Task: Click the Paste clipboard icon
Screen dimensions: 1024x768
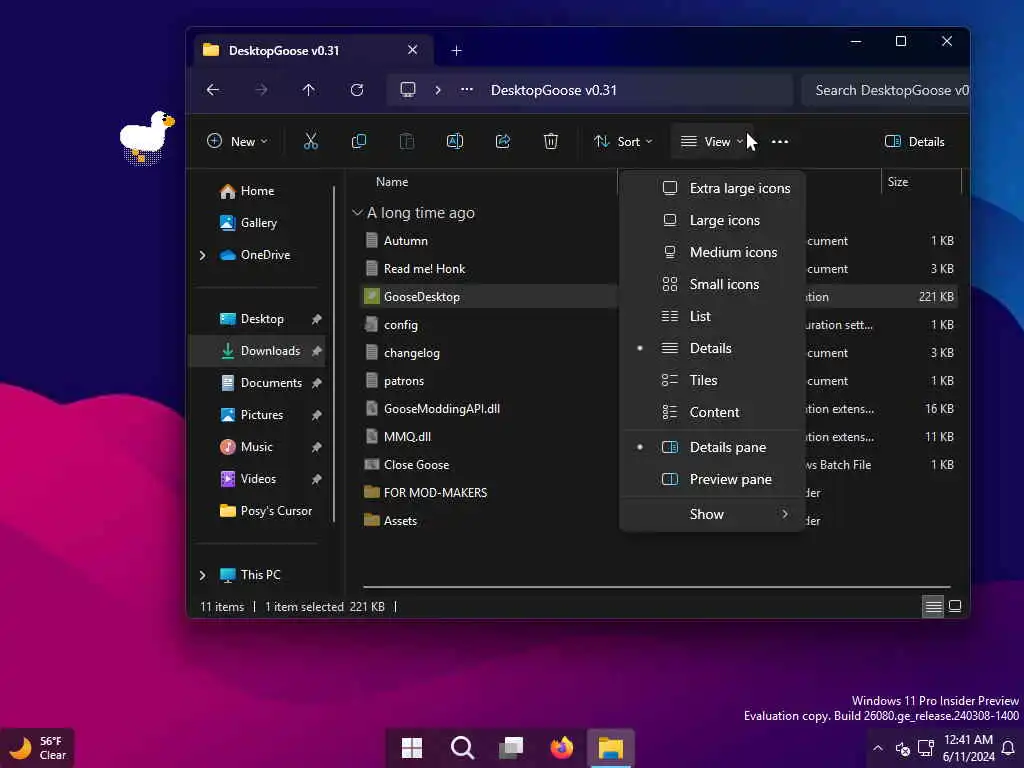Action: 407,141
